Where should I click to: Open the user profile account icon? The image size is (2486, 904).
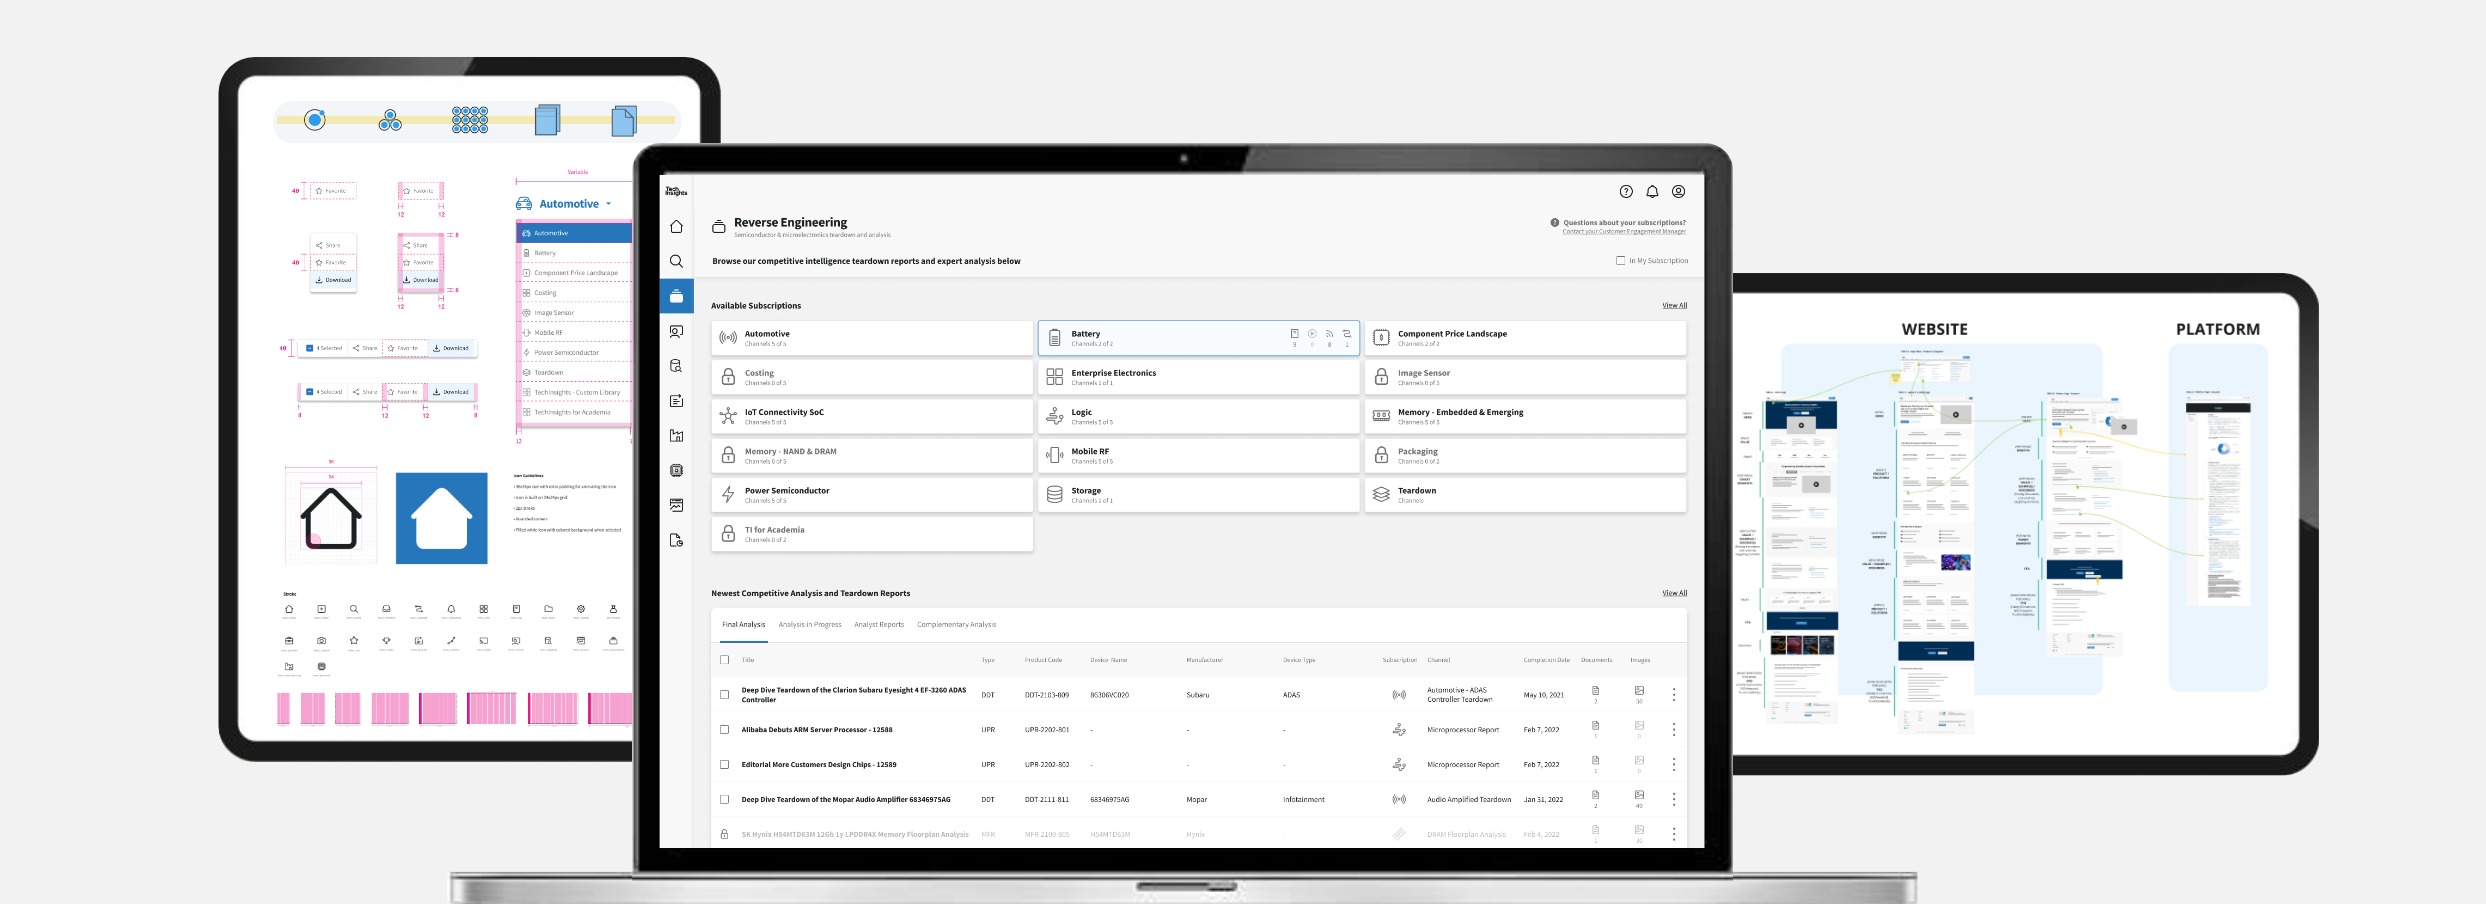tap(1679, 192)
